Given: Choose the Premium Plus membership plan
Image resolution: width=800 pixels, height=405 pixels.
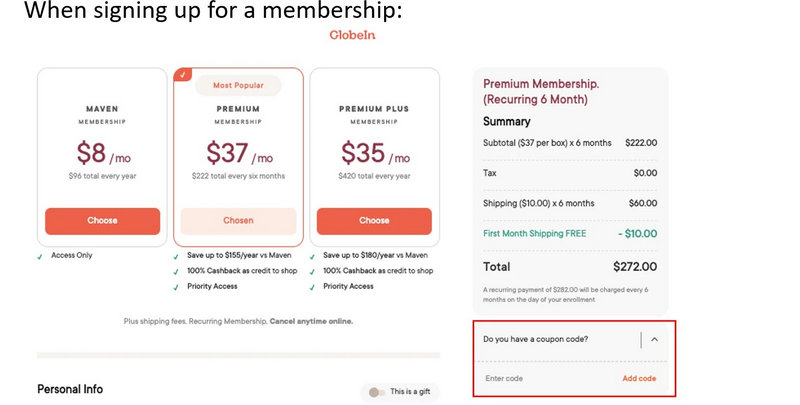Looking at the screenshot, I should coord(374,221).
